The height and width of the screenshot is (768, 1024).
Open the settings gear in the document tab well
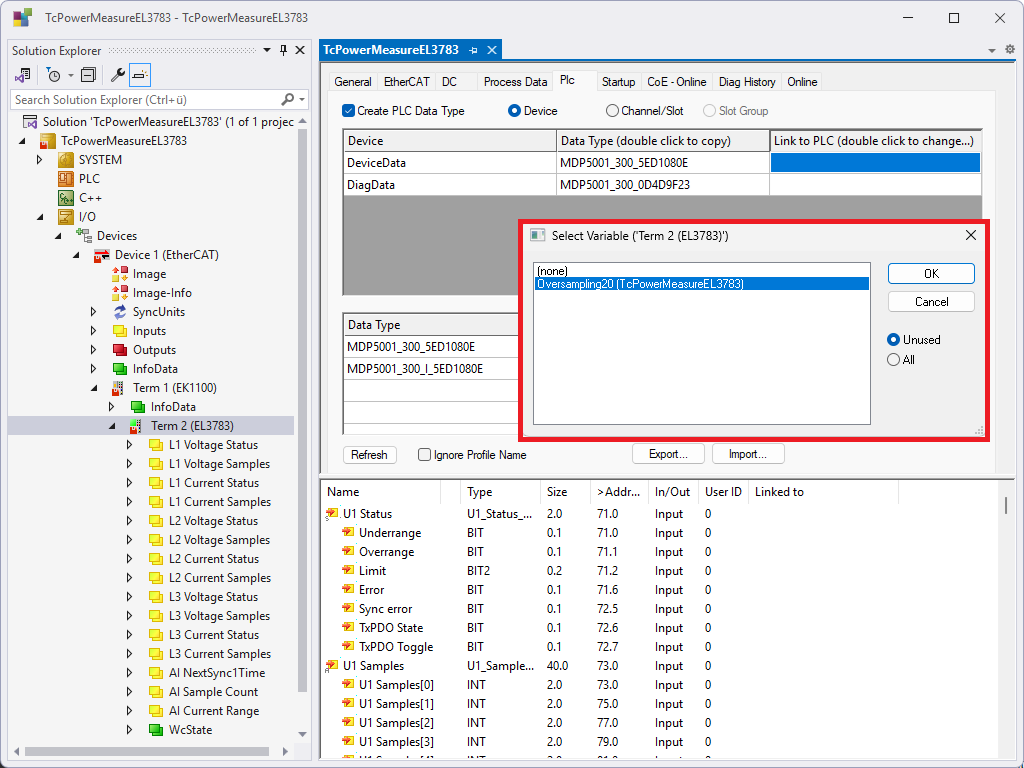tap(1010, 50)
